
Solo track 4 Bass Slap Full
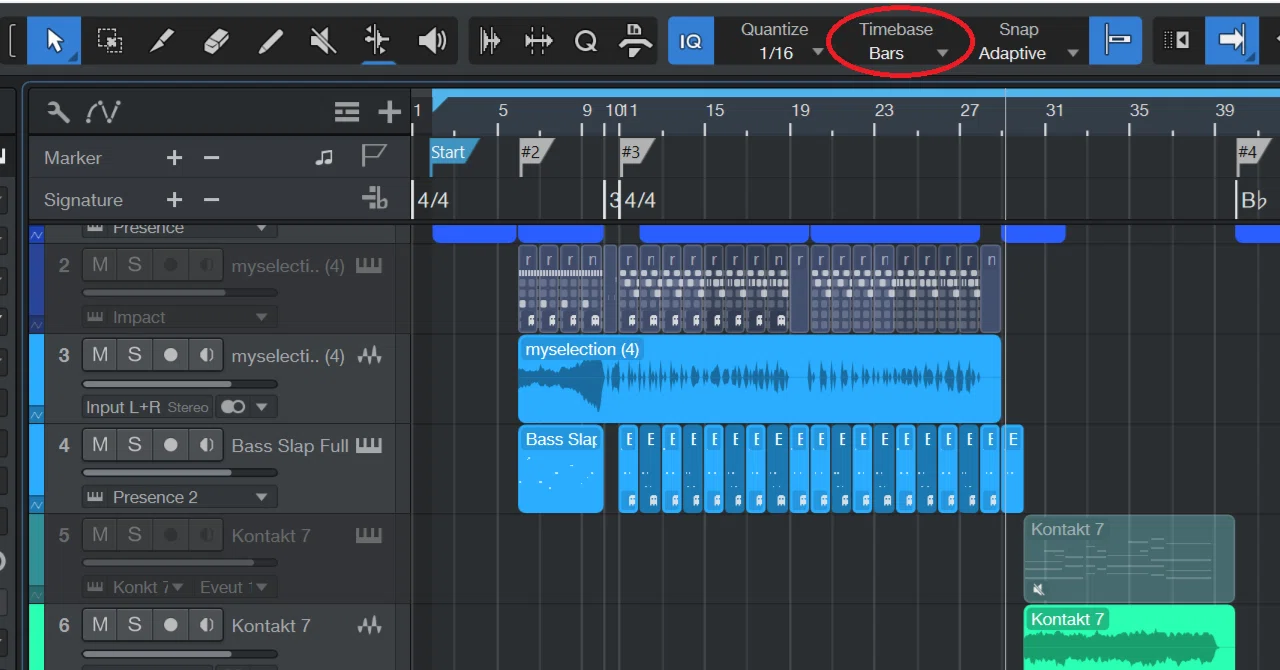134,445
